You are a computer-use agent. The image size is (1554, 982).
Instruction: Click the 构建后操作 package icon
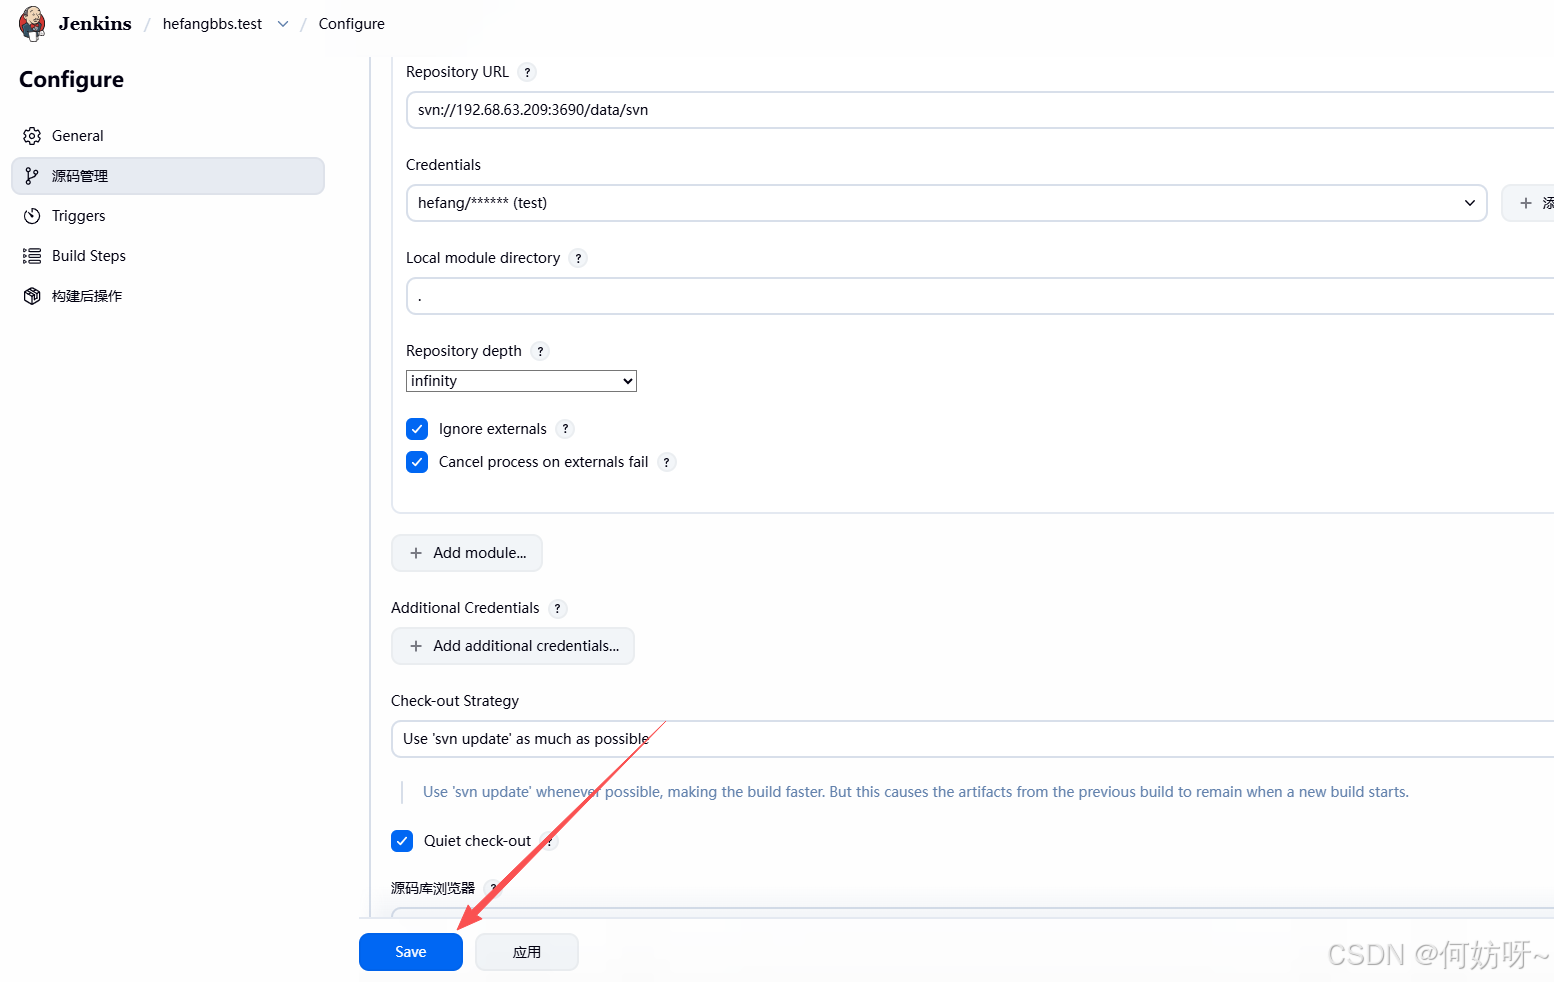coord(32,296)
